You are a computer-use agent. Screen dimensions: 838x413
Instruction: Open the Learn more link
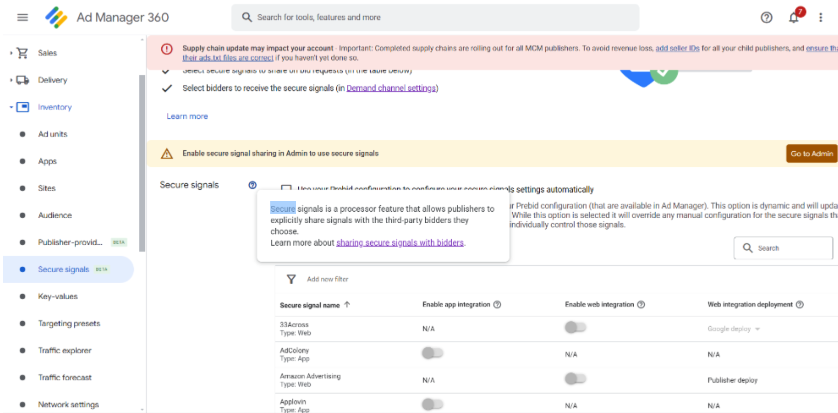[x=187, y=116]
